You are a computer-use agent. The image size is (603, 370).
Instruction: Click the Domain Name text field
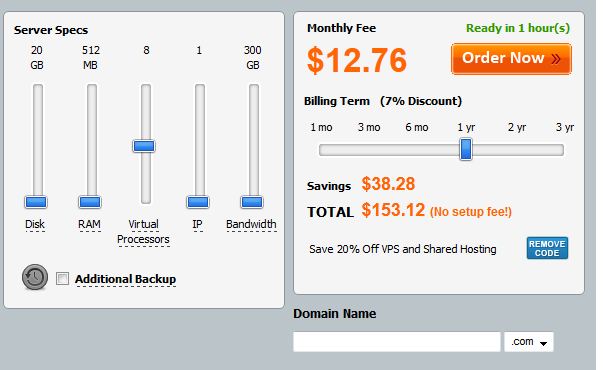(x=396, y=342)
